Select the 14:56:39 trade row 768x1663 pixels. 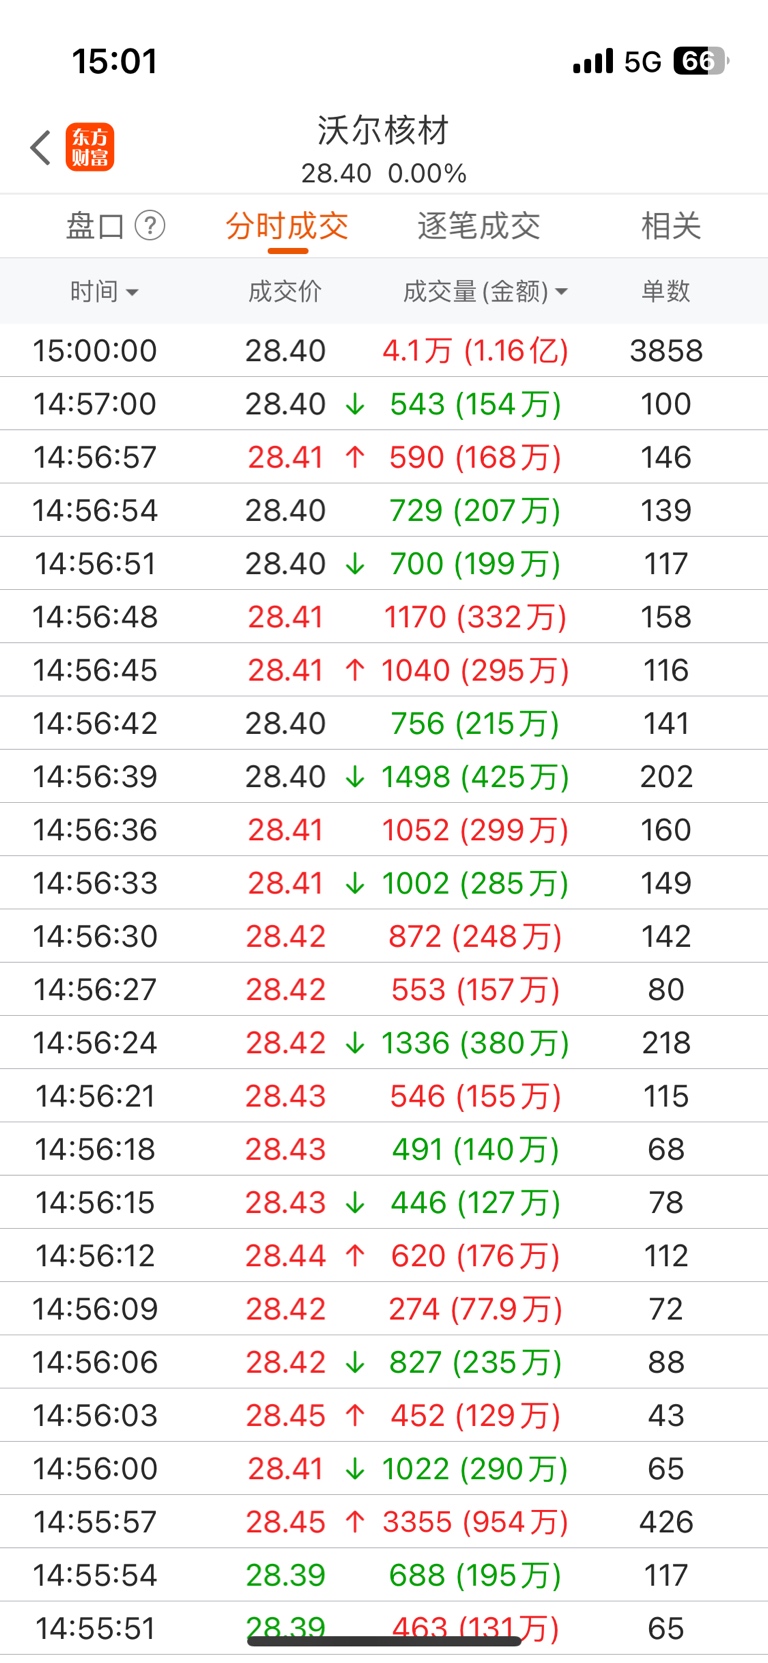pos(384,777)
